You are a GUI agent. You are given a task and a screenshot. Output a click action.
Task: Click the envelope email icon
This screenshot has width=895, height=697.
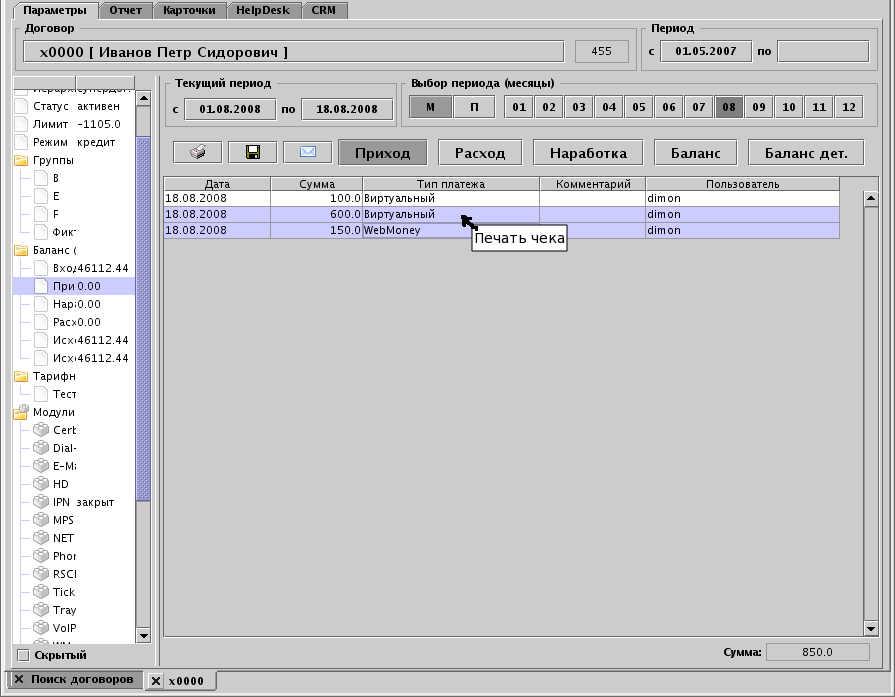[x=308, y=152]
